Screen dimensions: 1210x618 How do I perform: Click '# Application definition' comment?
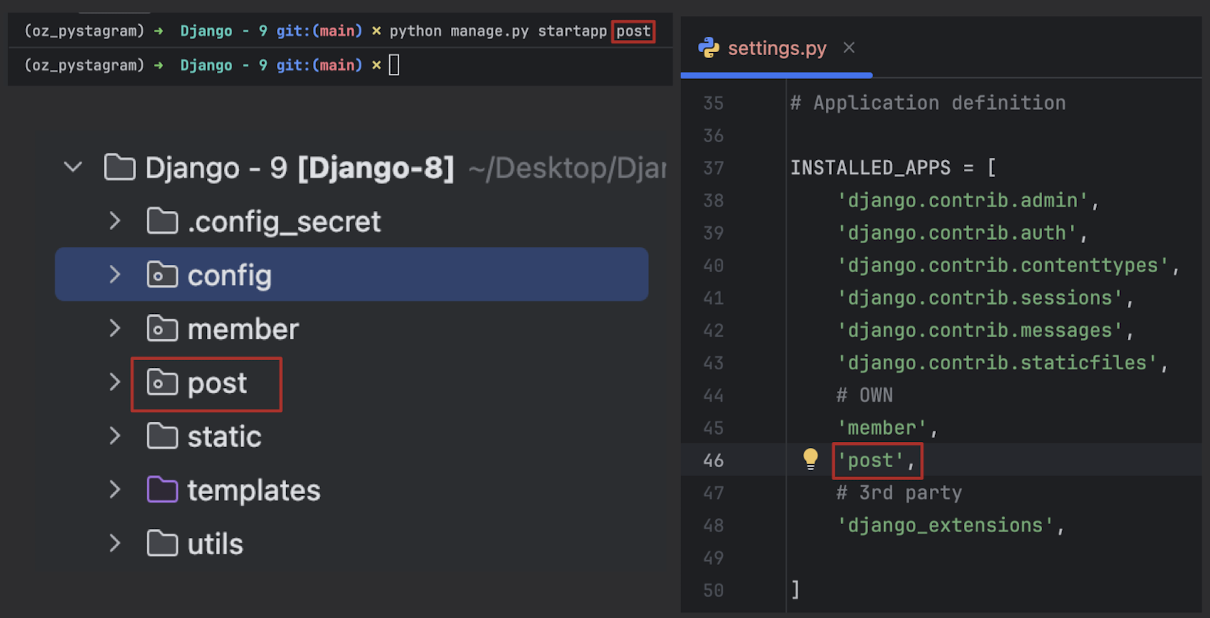tap(928, 103)
